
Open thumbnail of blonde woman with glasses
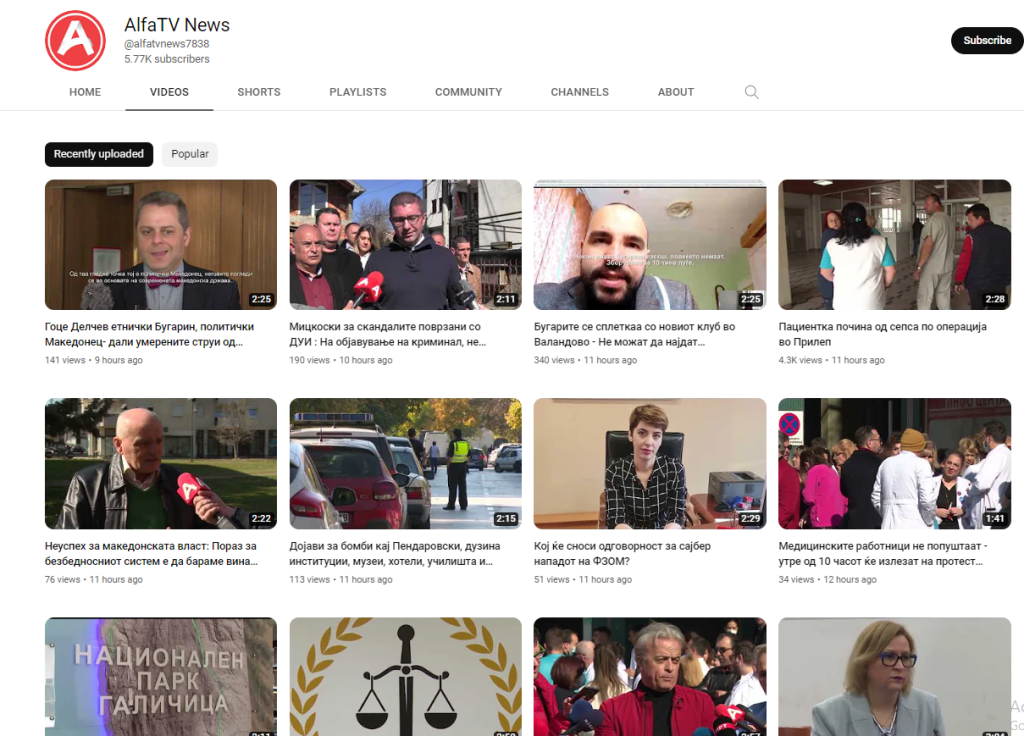[x=895, y=677]
